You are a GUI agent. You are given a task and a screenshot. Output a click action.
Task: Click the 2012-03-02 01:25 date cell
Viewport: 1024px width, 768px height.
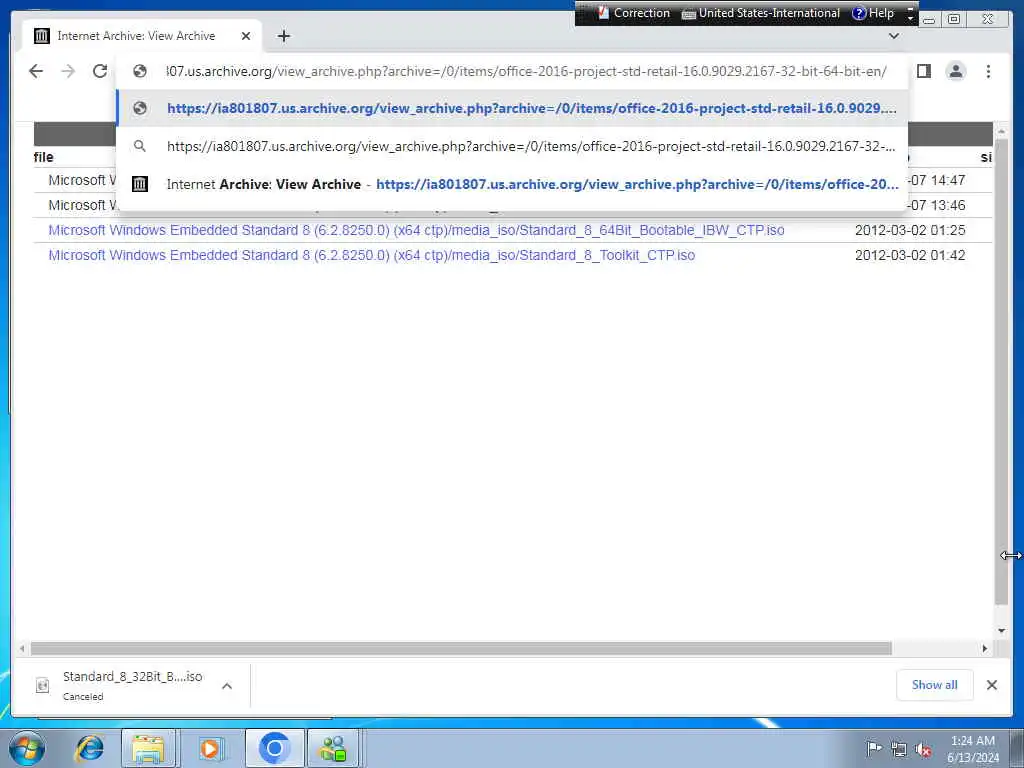click(x=910, y=230)
